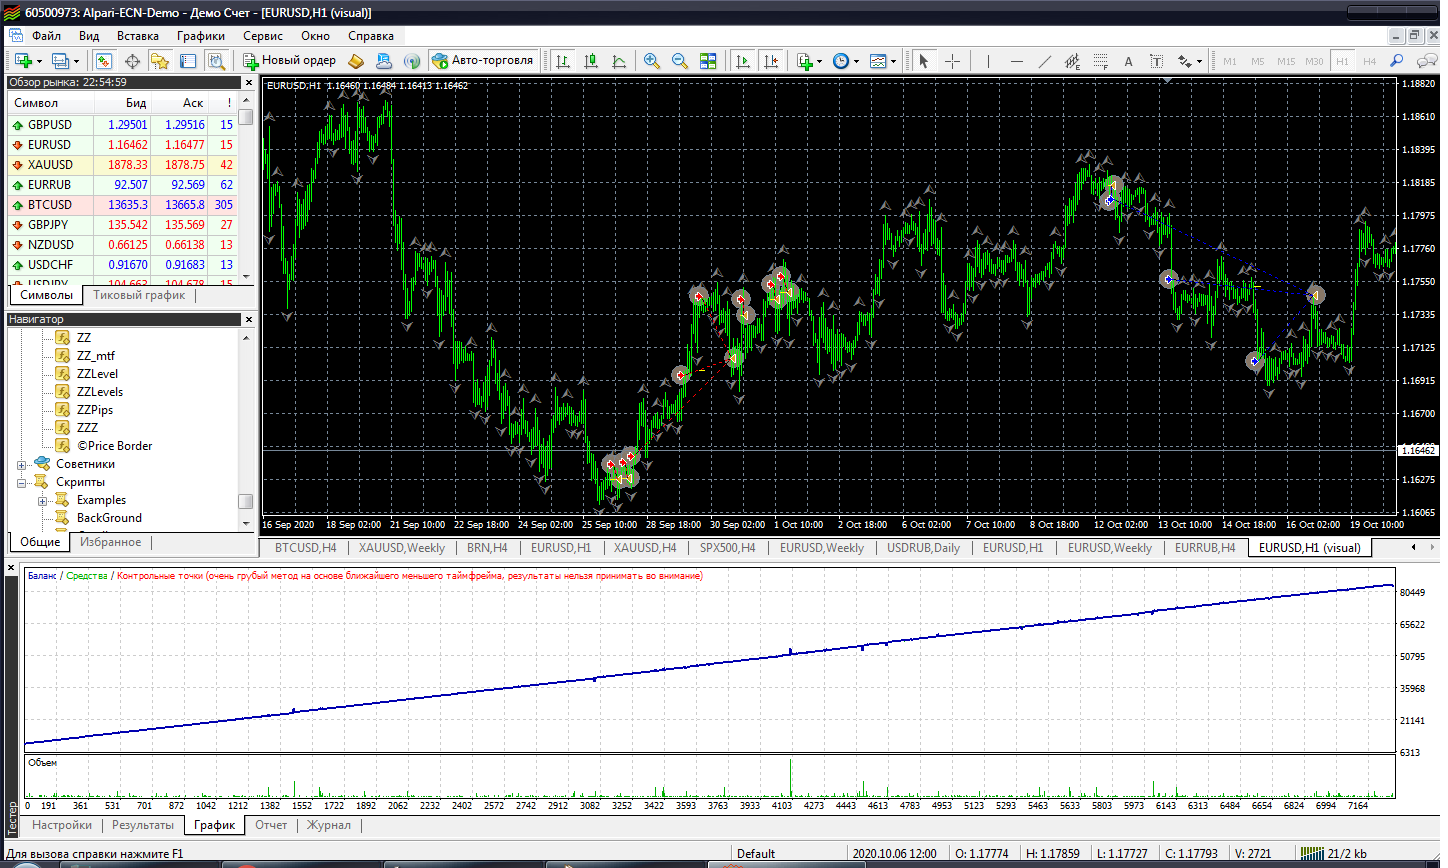Open the Графики menu

pos(200,36)
